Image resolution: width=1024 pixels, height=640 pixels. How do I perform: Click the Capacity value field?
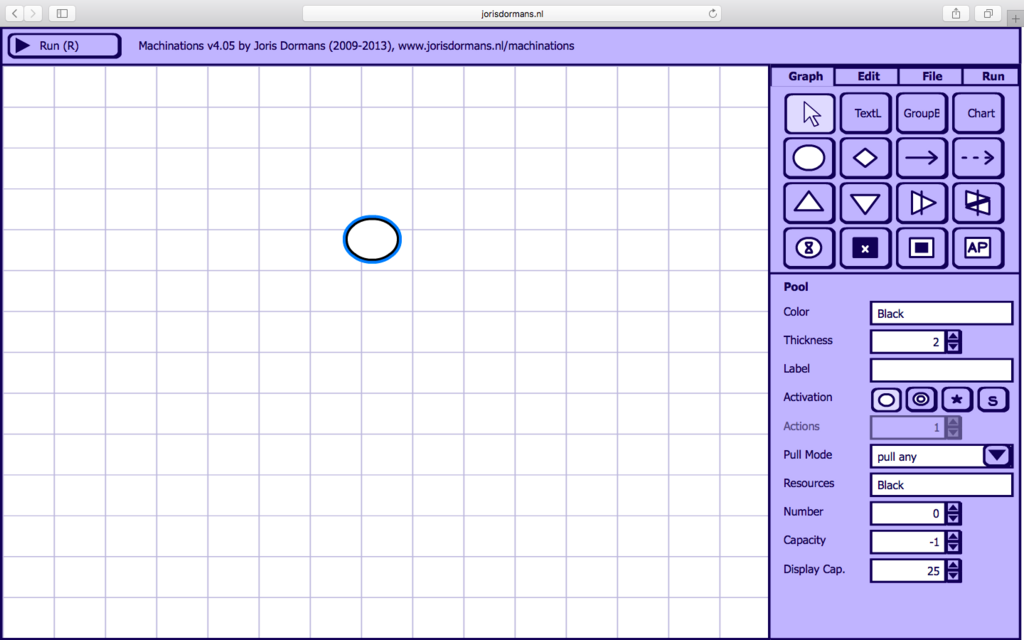point(908,542)
